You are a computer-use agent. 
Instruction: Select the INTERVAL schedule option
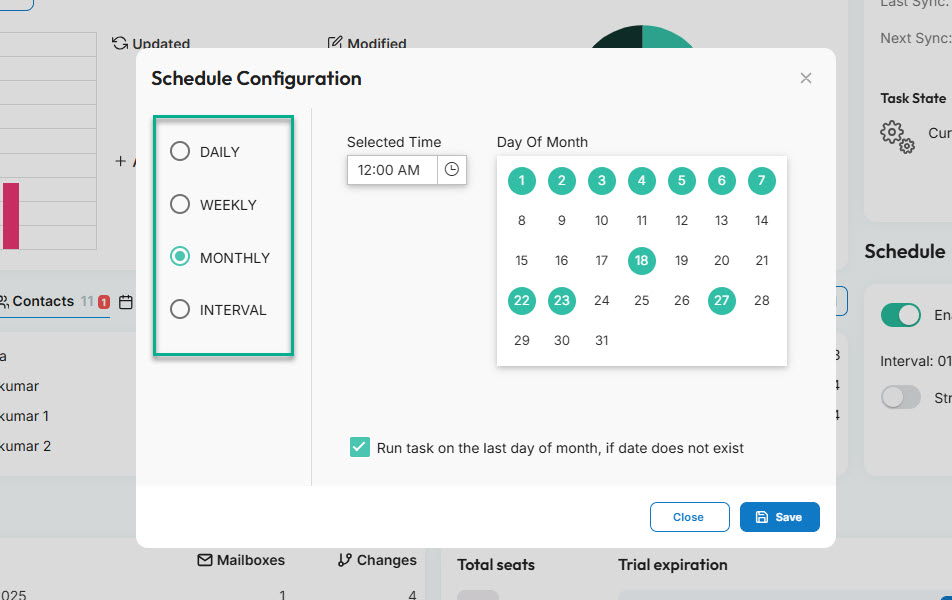click(180, 310)
